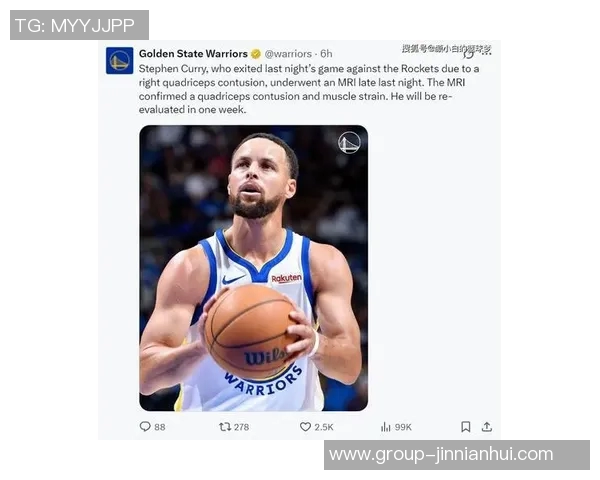Click the @warriors handle
Image resolution: width=600 pixels, height=480 pixels.
[288, 54]
